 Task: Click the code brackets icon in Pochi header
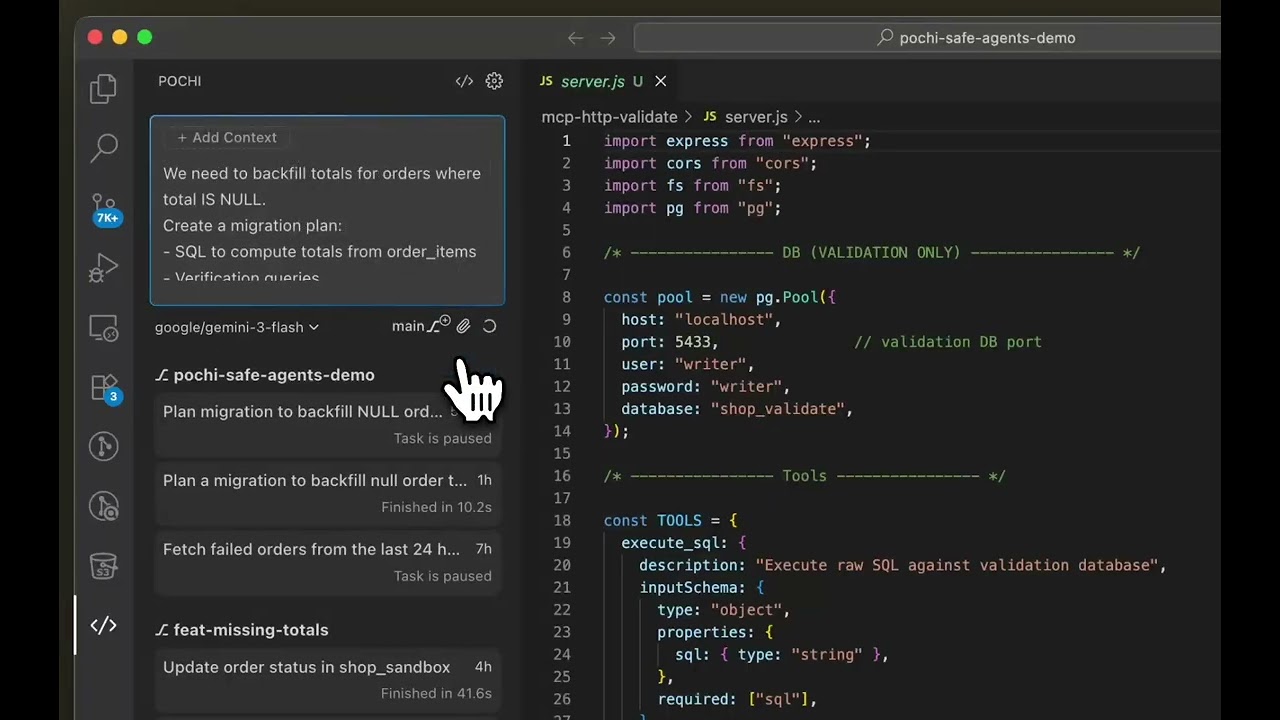[464, 81]
